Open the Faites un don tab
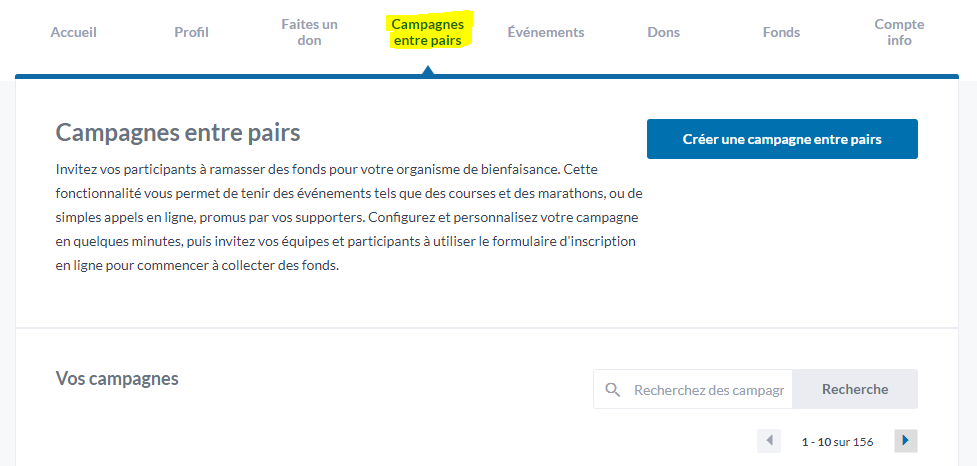 [x=309, y=32]
